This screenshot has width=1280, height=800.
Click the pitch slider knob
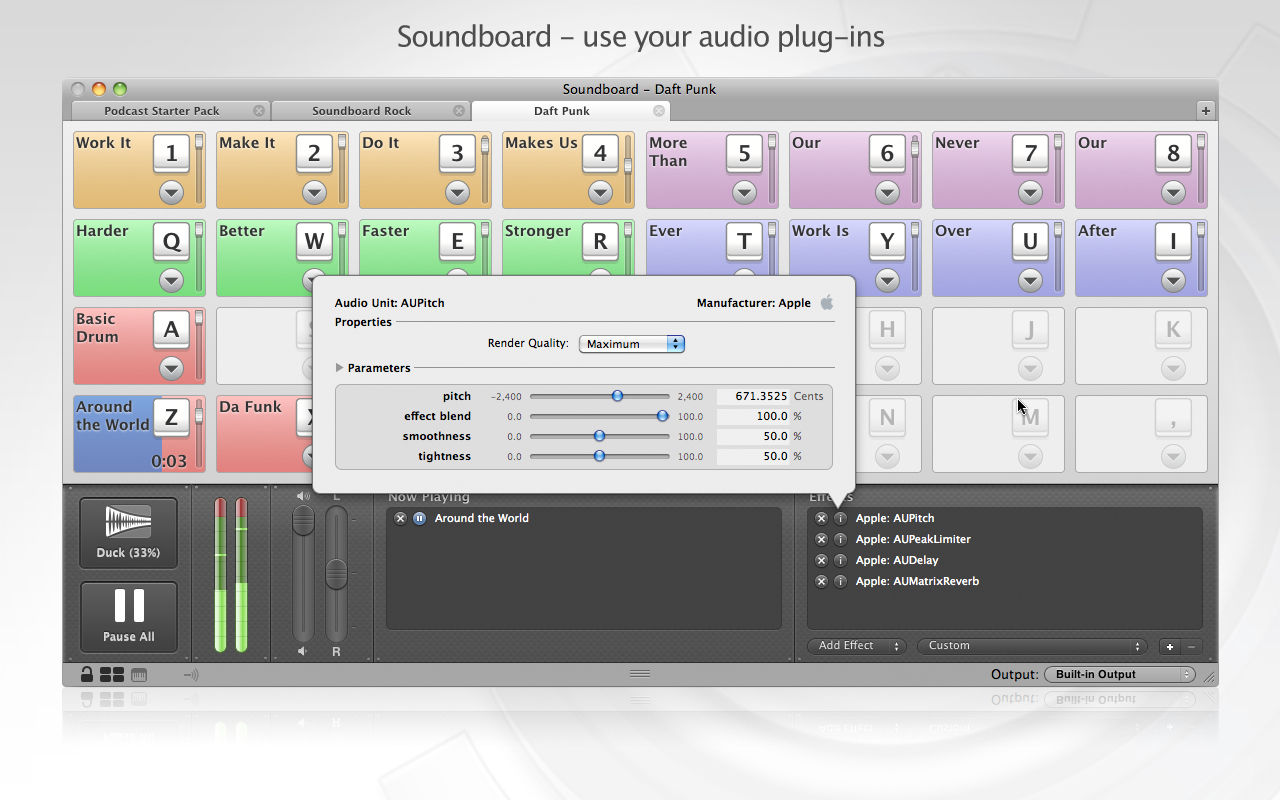click(617, 396)
